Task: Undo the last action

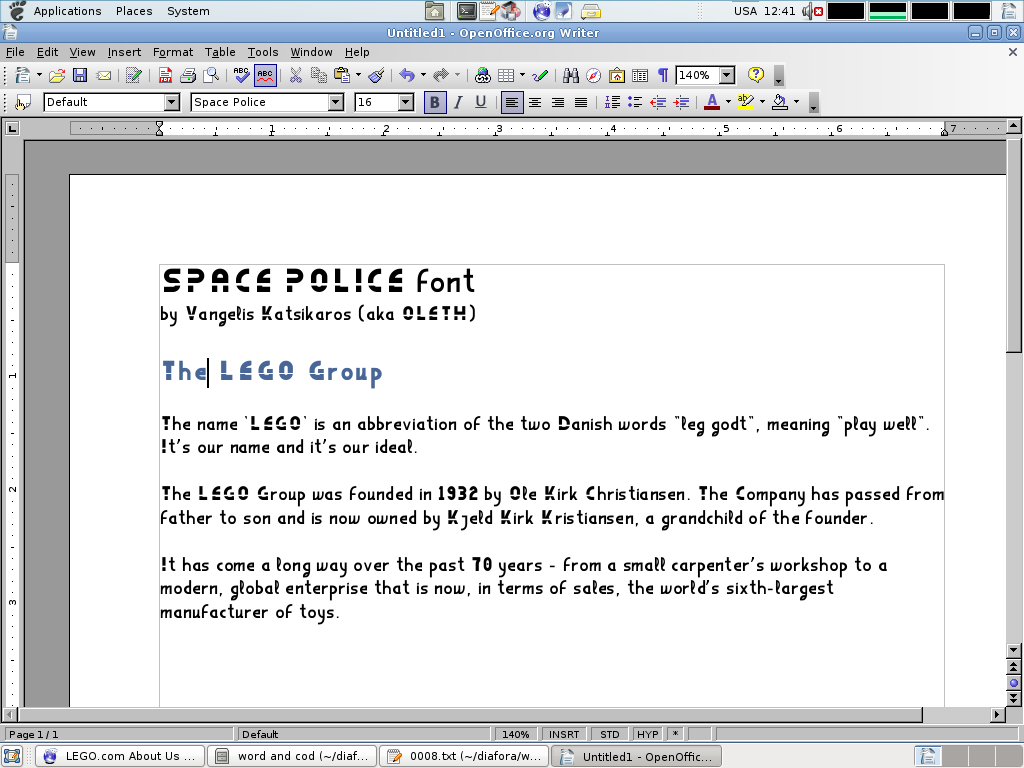Action: (407, 76)
